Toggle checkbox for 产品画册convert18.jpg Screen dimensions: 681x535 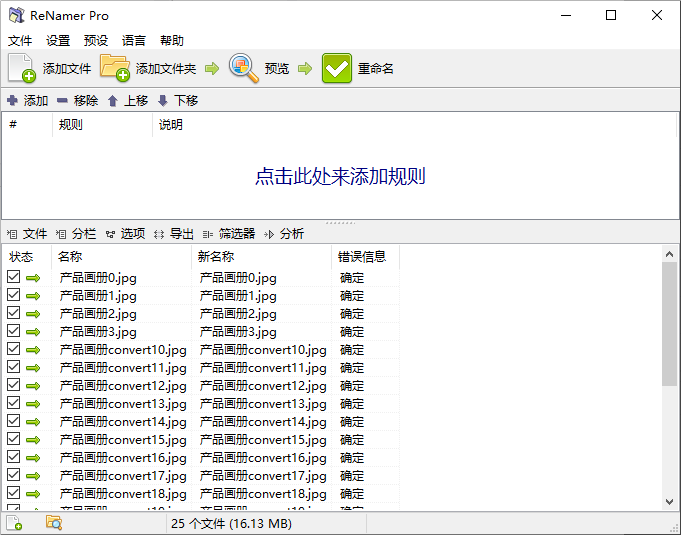click(13, 492)
